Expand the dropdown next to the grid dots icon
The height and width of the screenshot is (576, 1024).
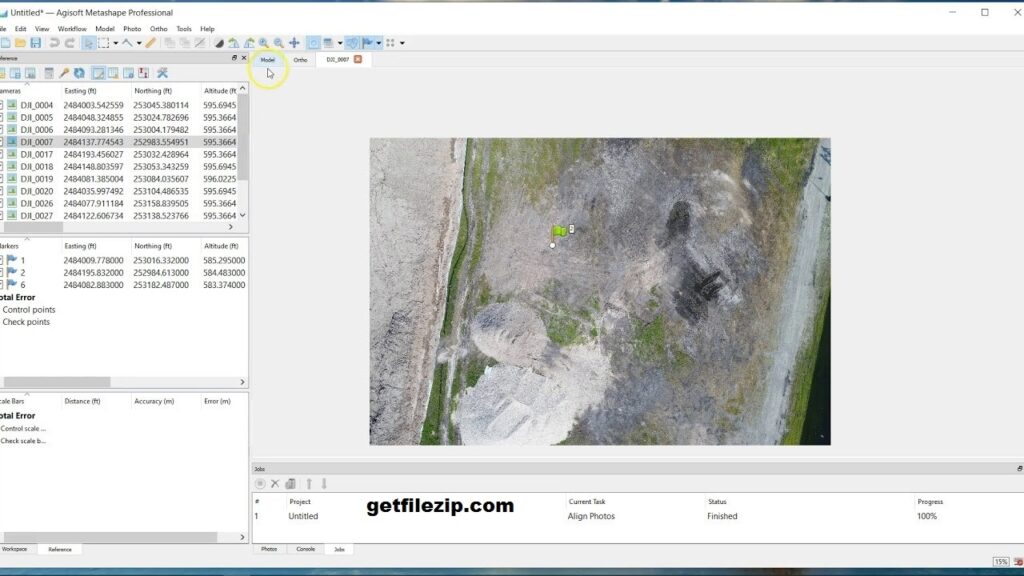pyautogui.click(x=402, y=43)
